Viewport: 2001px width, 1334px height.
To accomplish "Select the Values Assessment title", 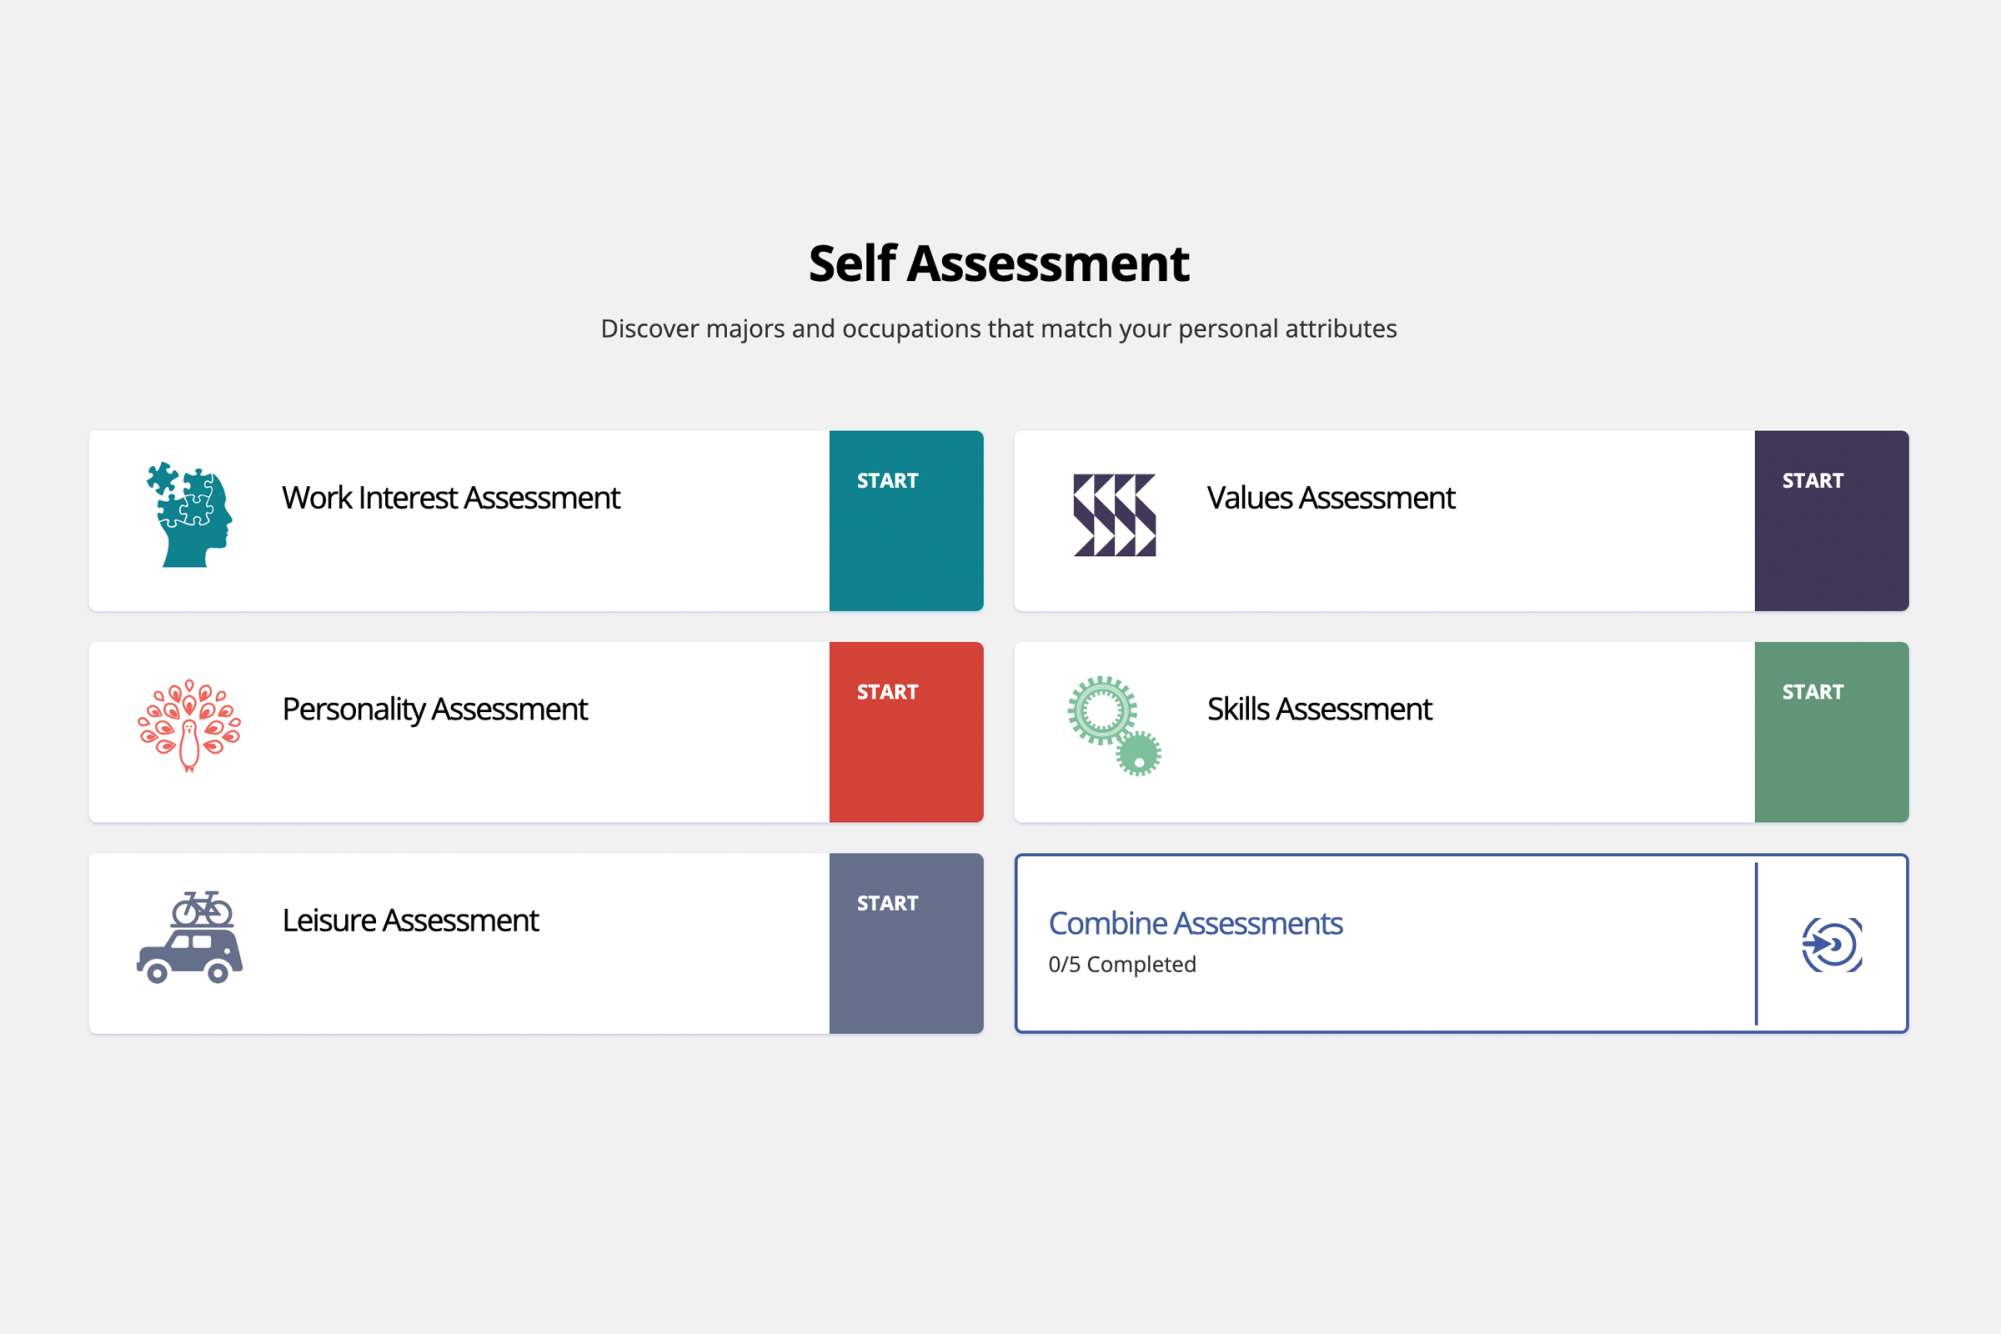I will click(x=1330, y=498).
